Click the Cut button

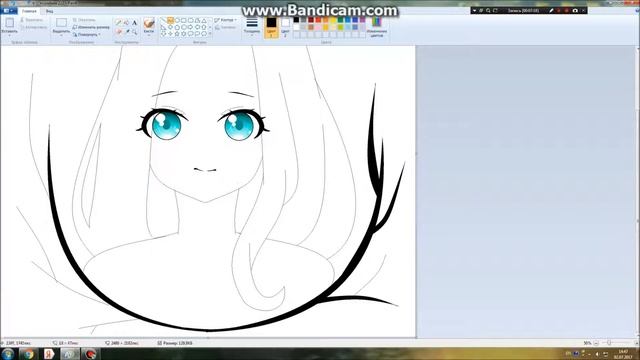coord(31,20)
